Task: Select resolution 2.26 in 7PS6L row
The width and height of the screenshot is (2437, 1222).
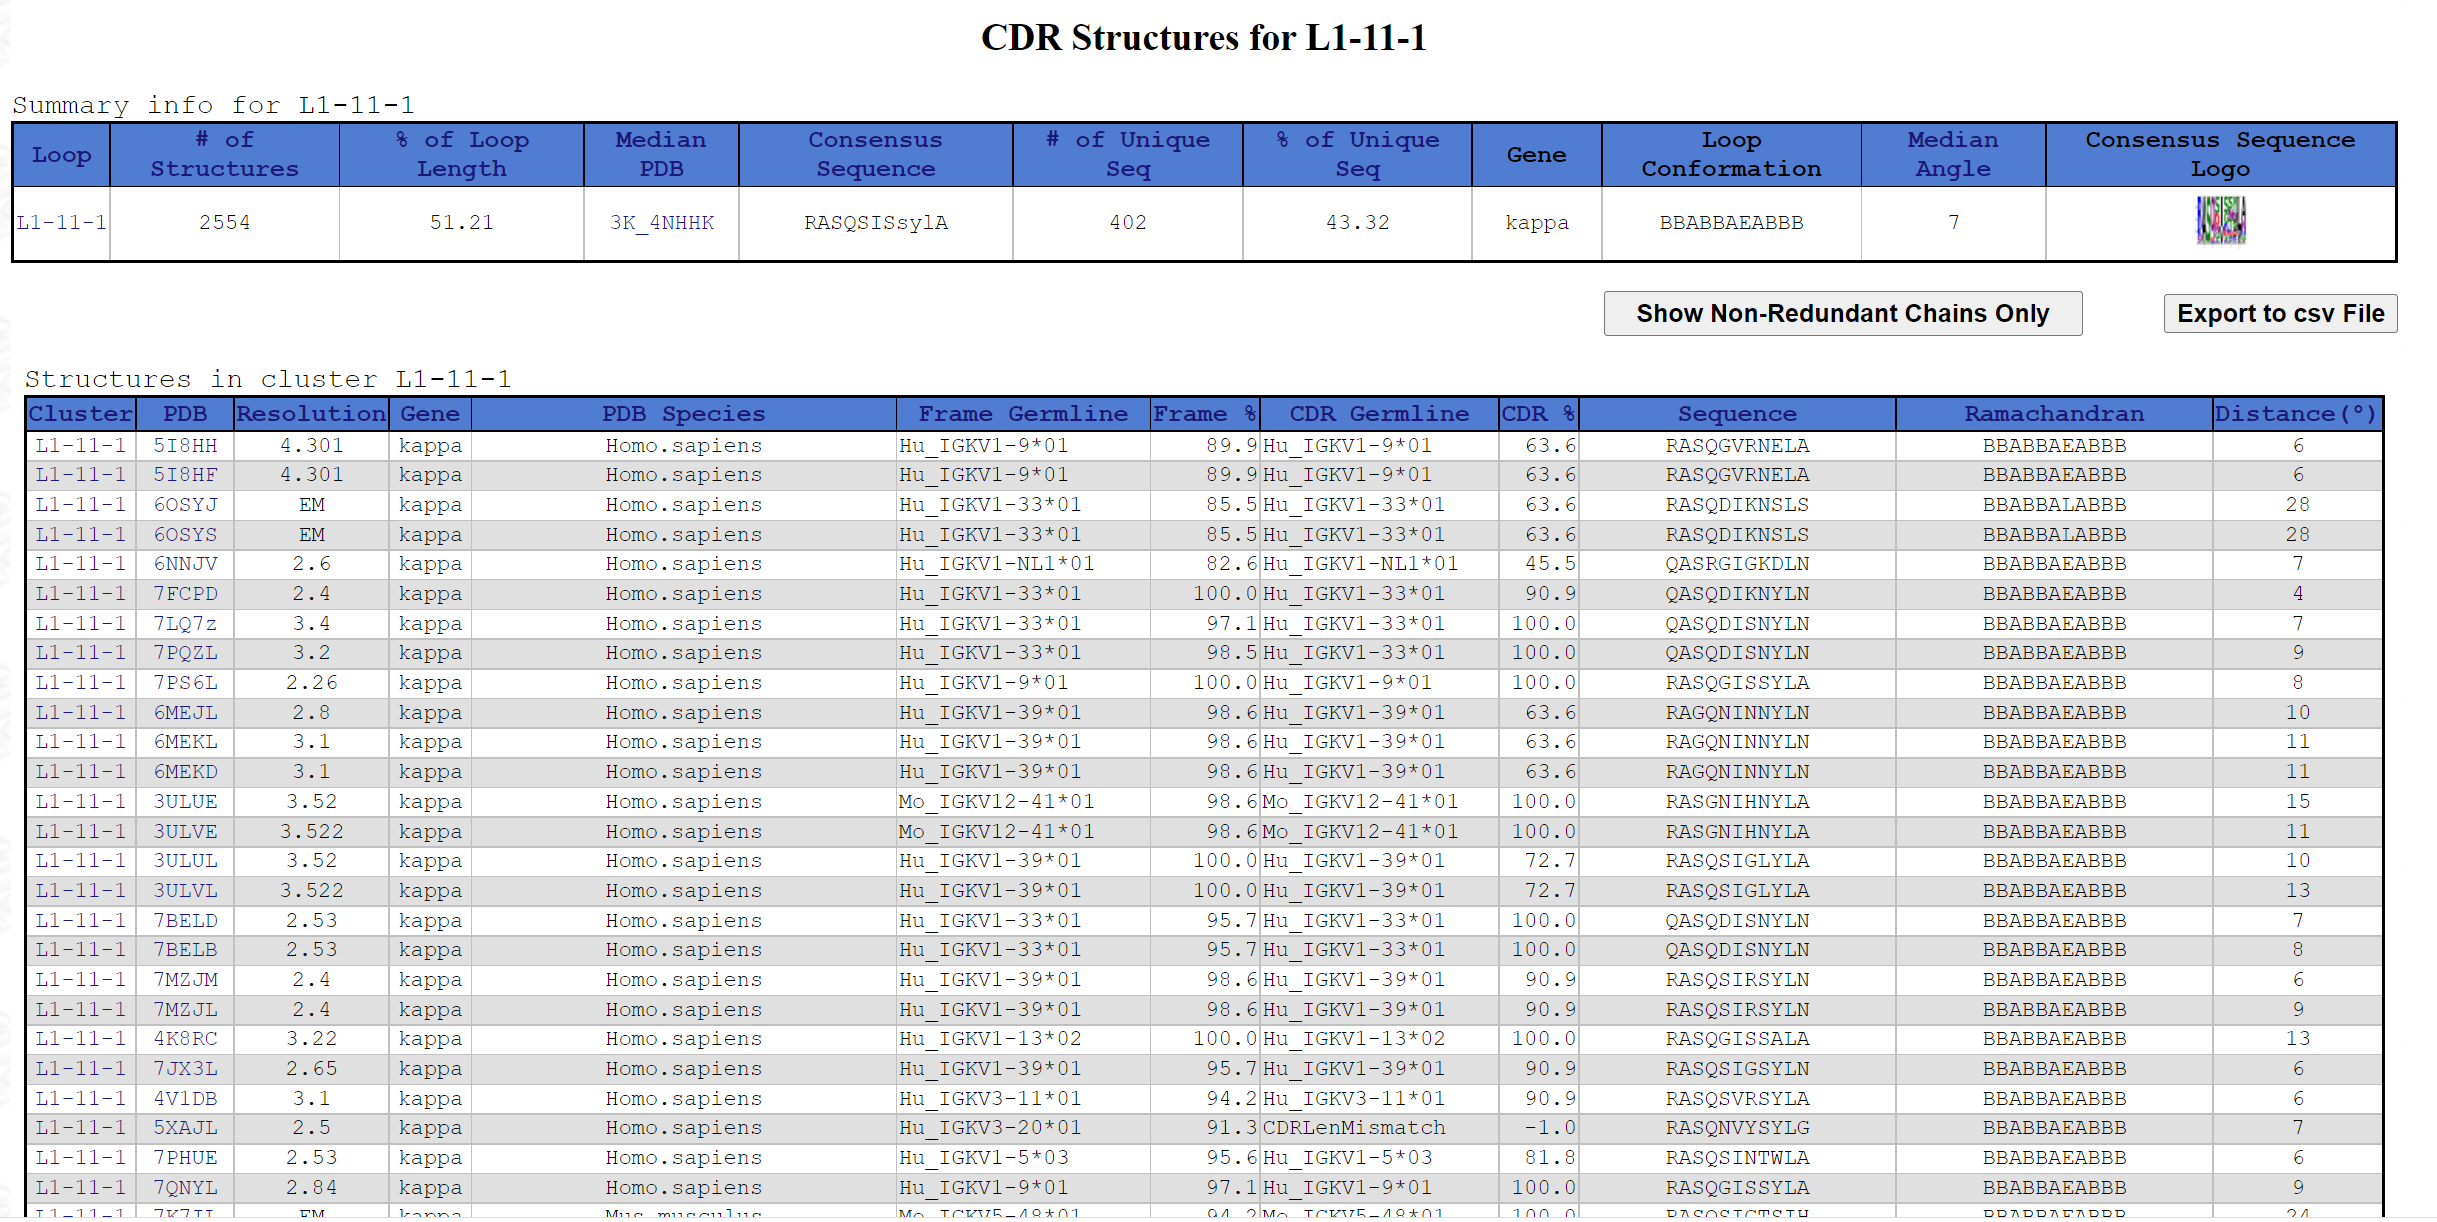Action: coord(311,683)
